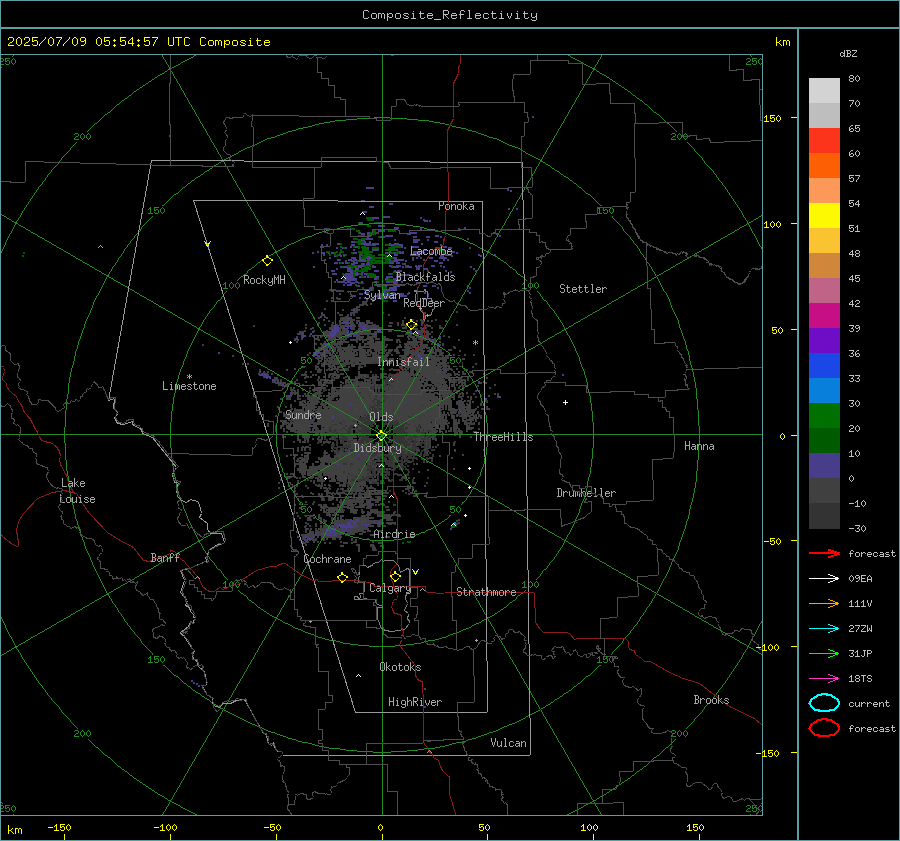Click the light gray 70–80 dBZ swatch

pos(824,91)
